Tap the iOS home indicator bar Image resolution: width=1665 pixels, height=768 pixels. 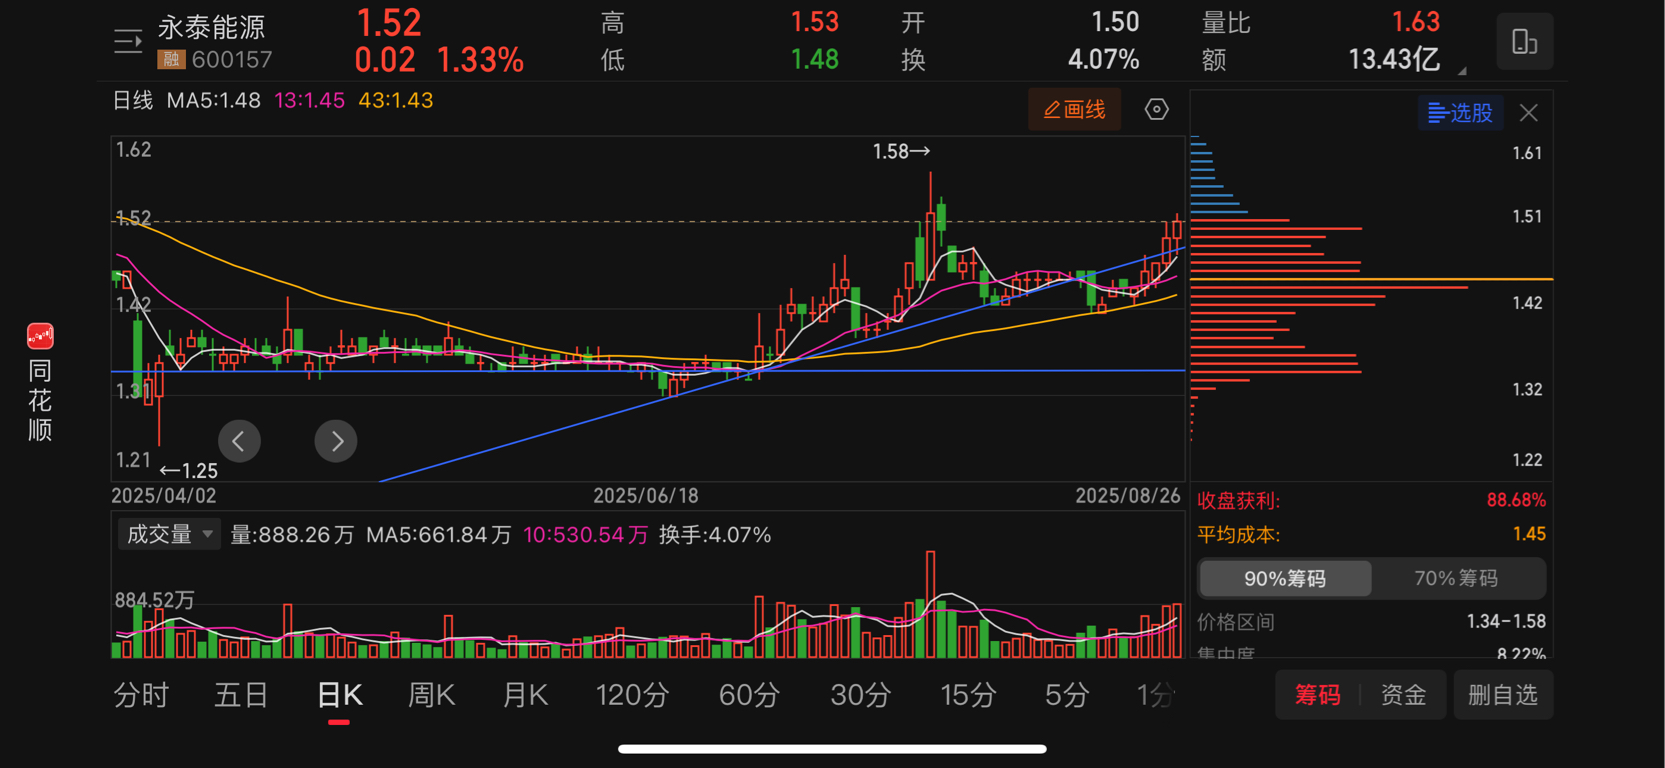point(832,748)
